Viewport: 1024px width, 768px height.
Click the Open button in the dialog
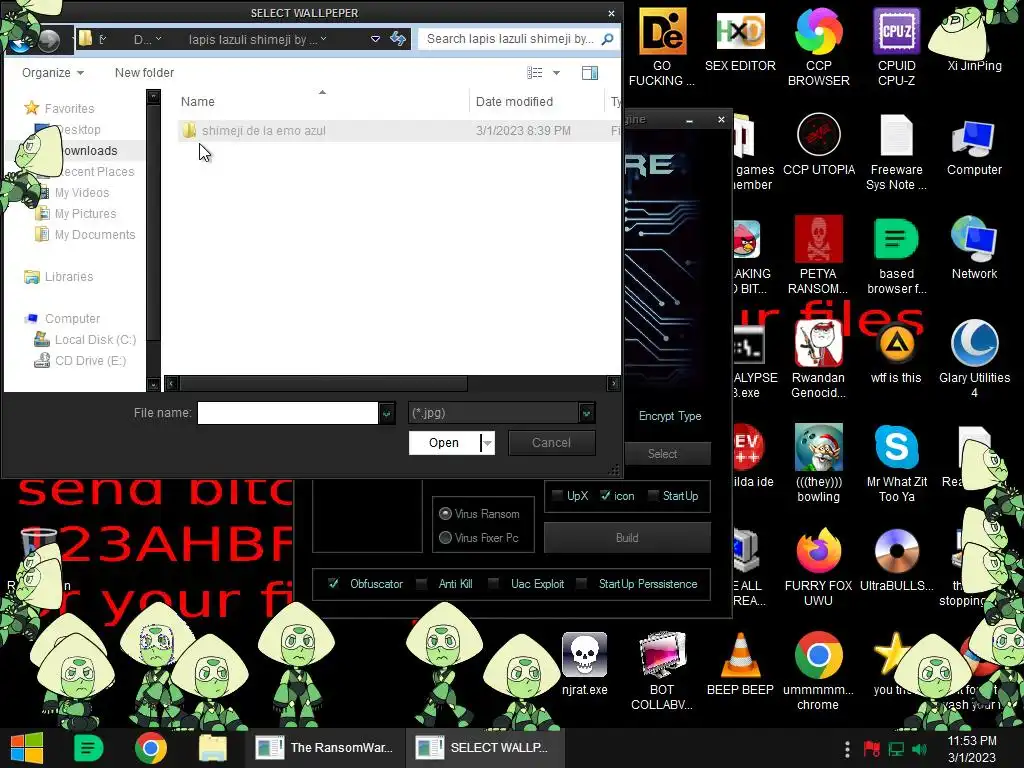click(444, 443)
